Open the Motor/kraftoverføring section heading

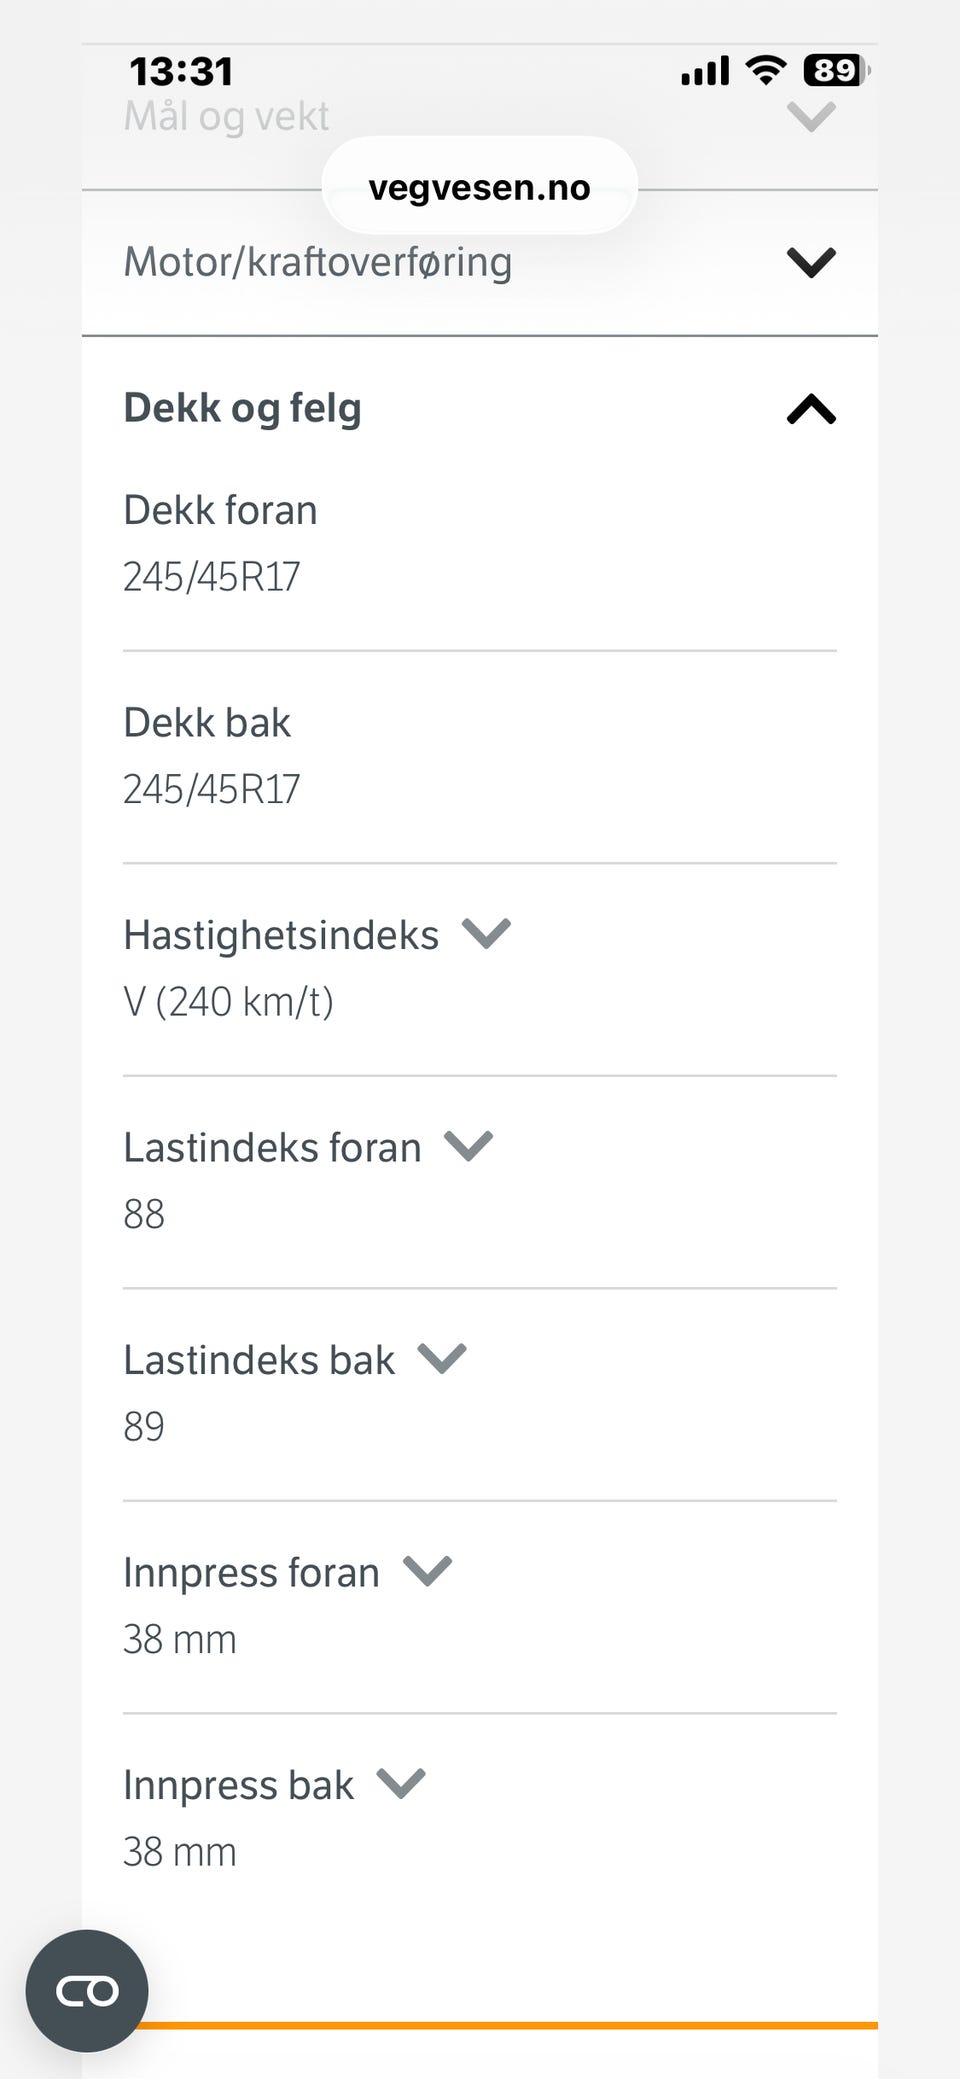318,262
